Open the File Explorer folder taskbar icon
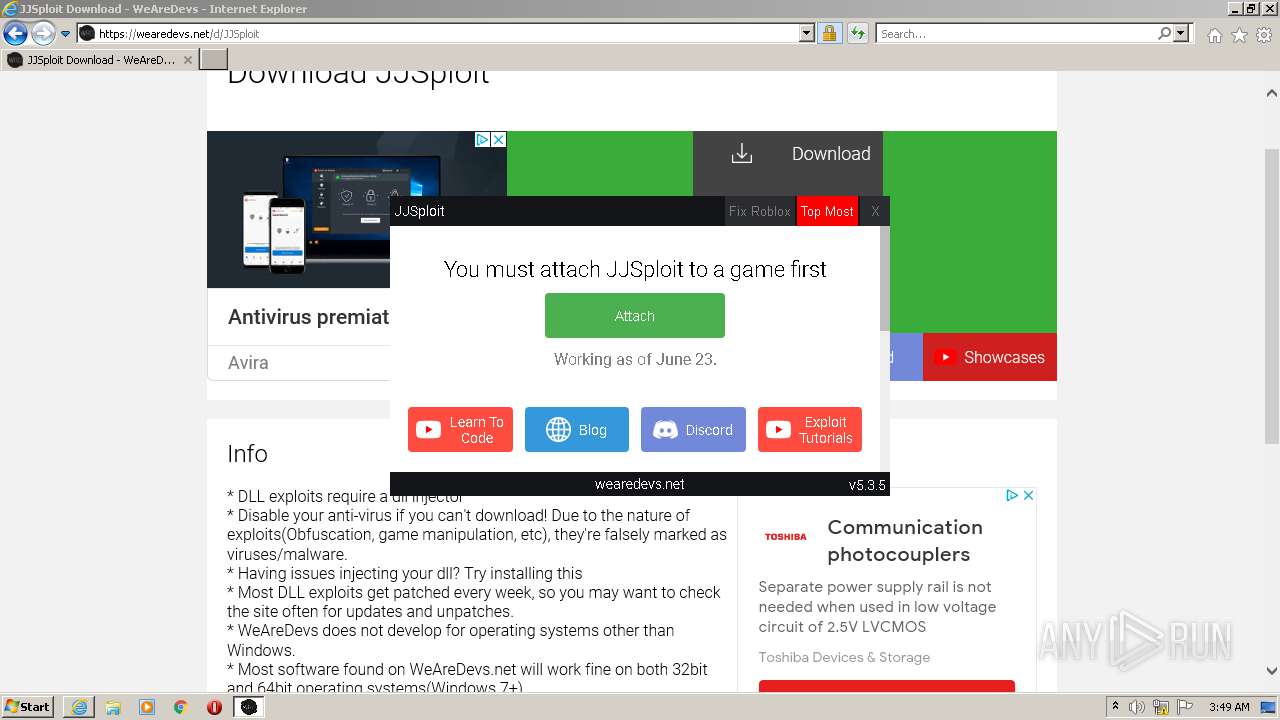This screenshot has width=1280, height=720. click(x=113, y=707)
